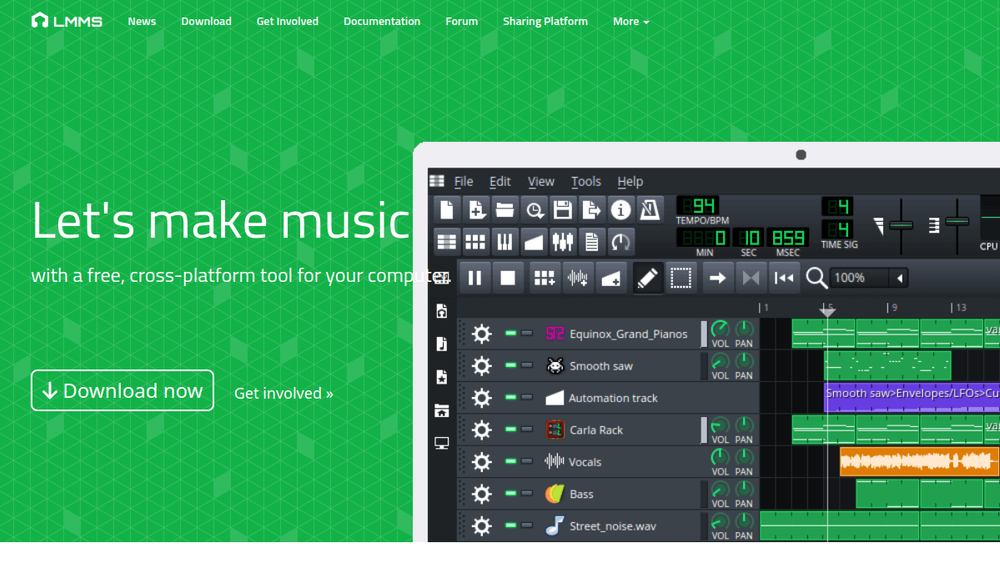
Task: Toggle the return-to-start after stop button
Action: pos(784,278)
